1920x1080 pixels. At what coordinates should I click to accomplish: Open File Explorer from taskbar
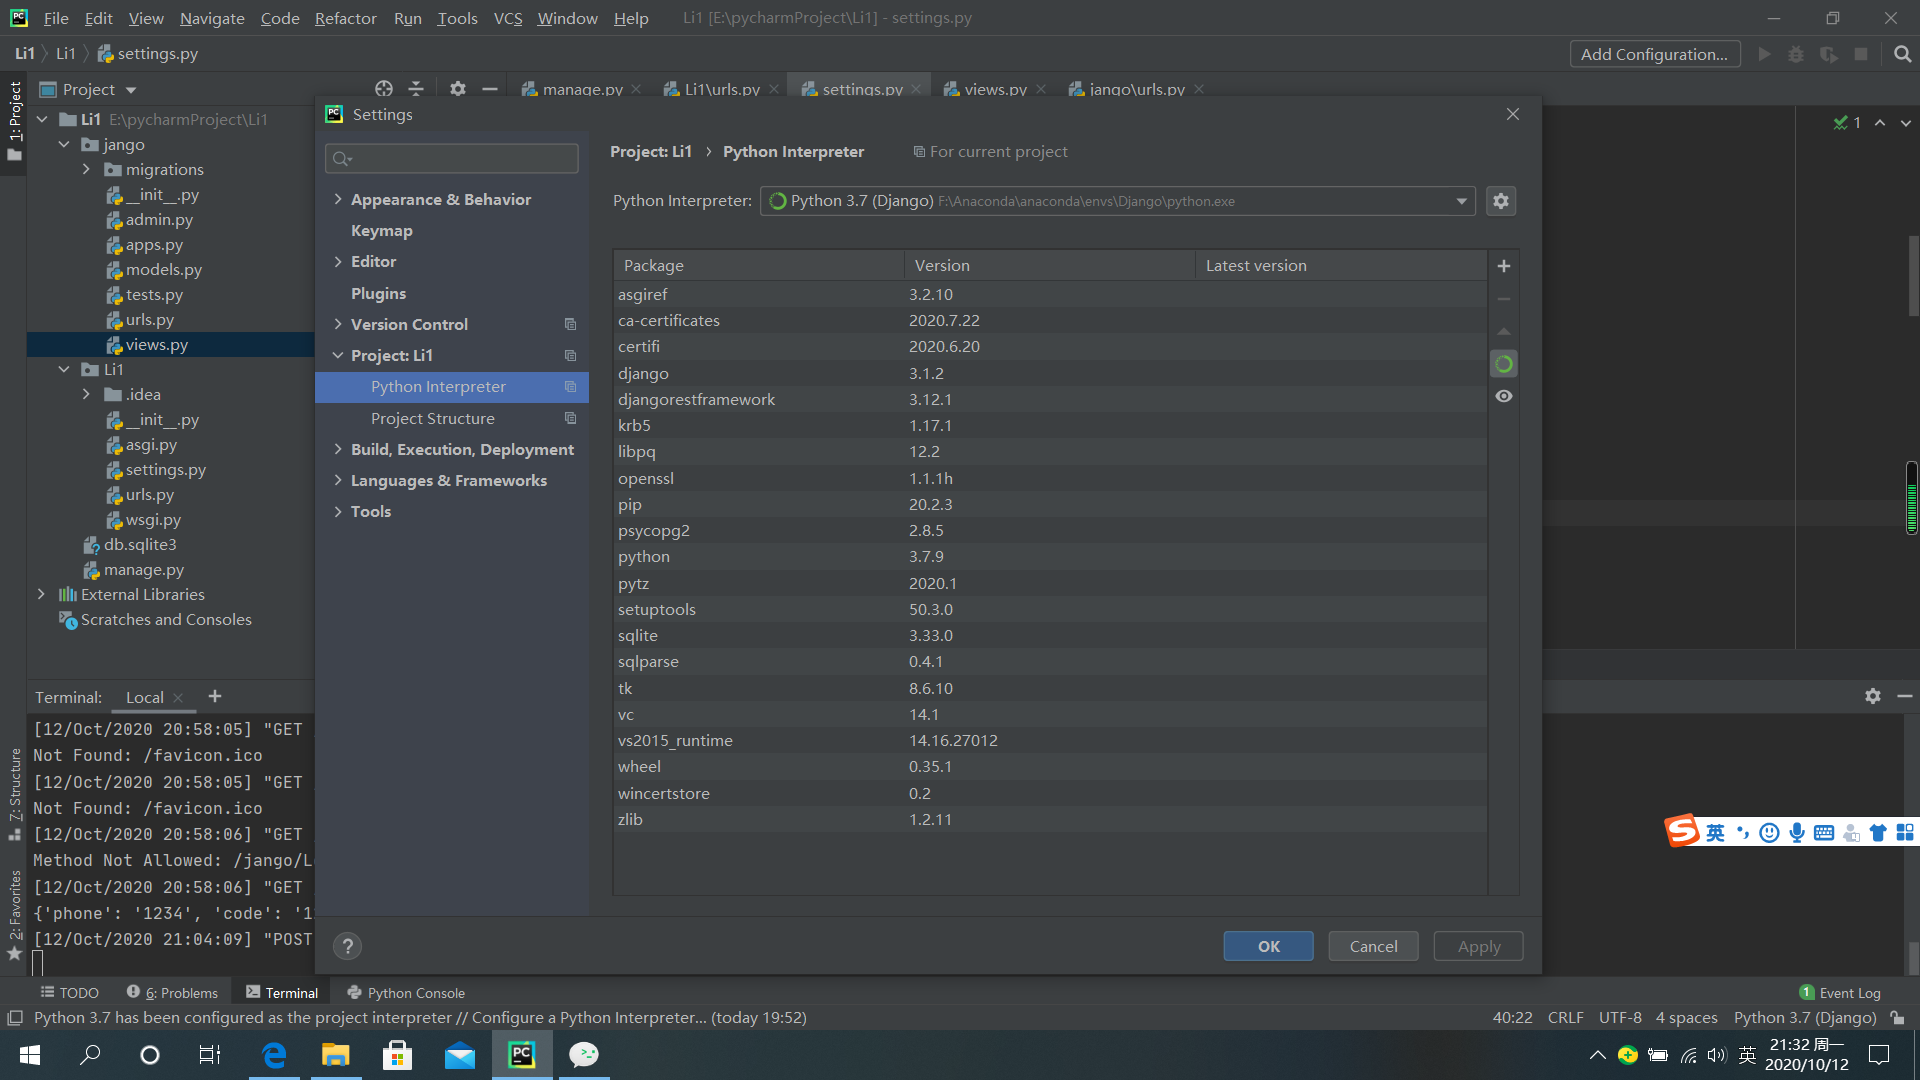point(335,1055)
